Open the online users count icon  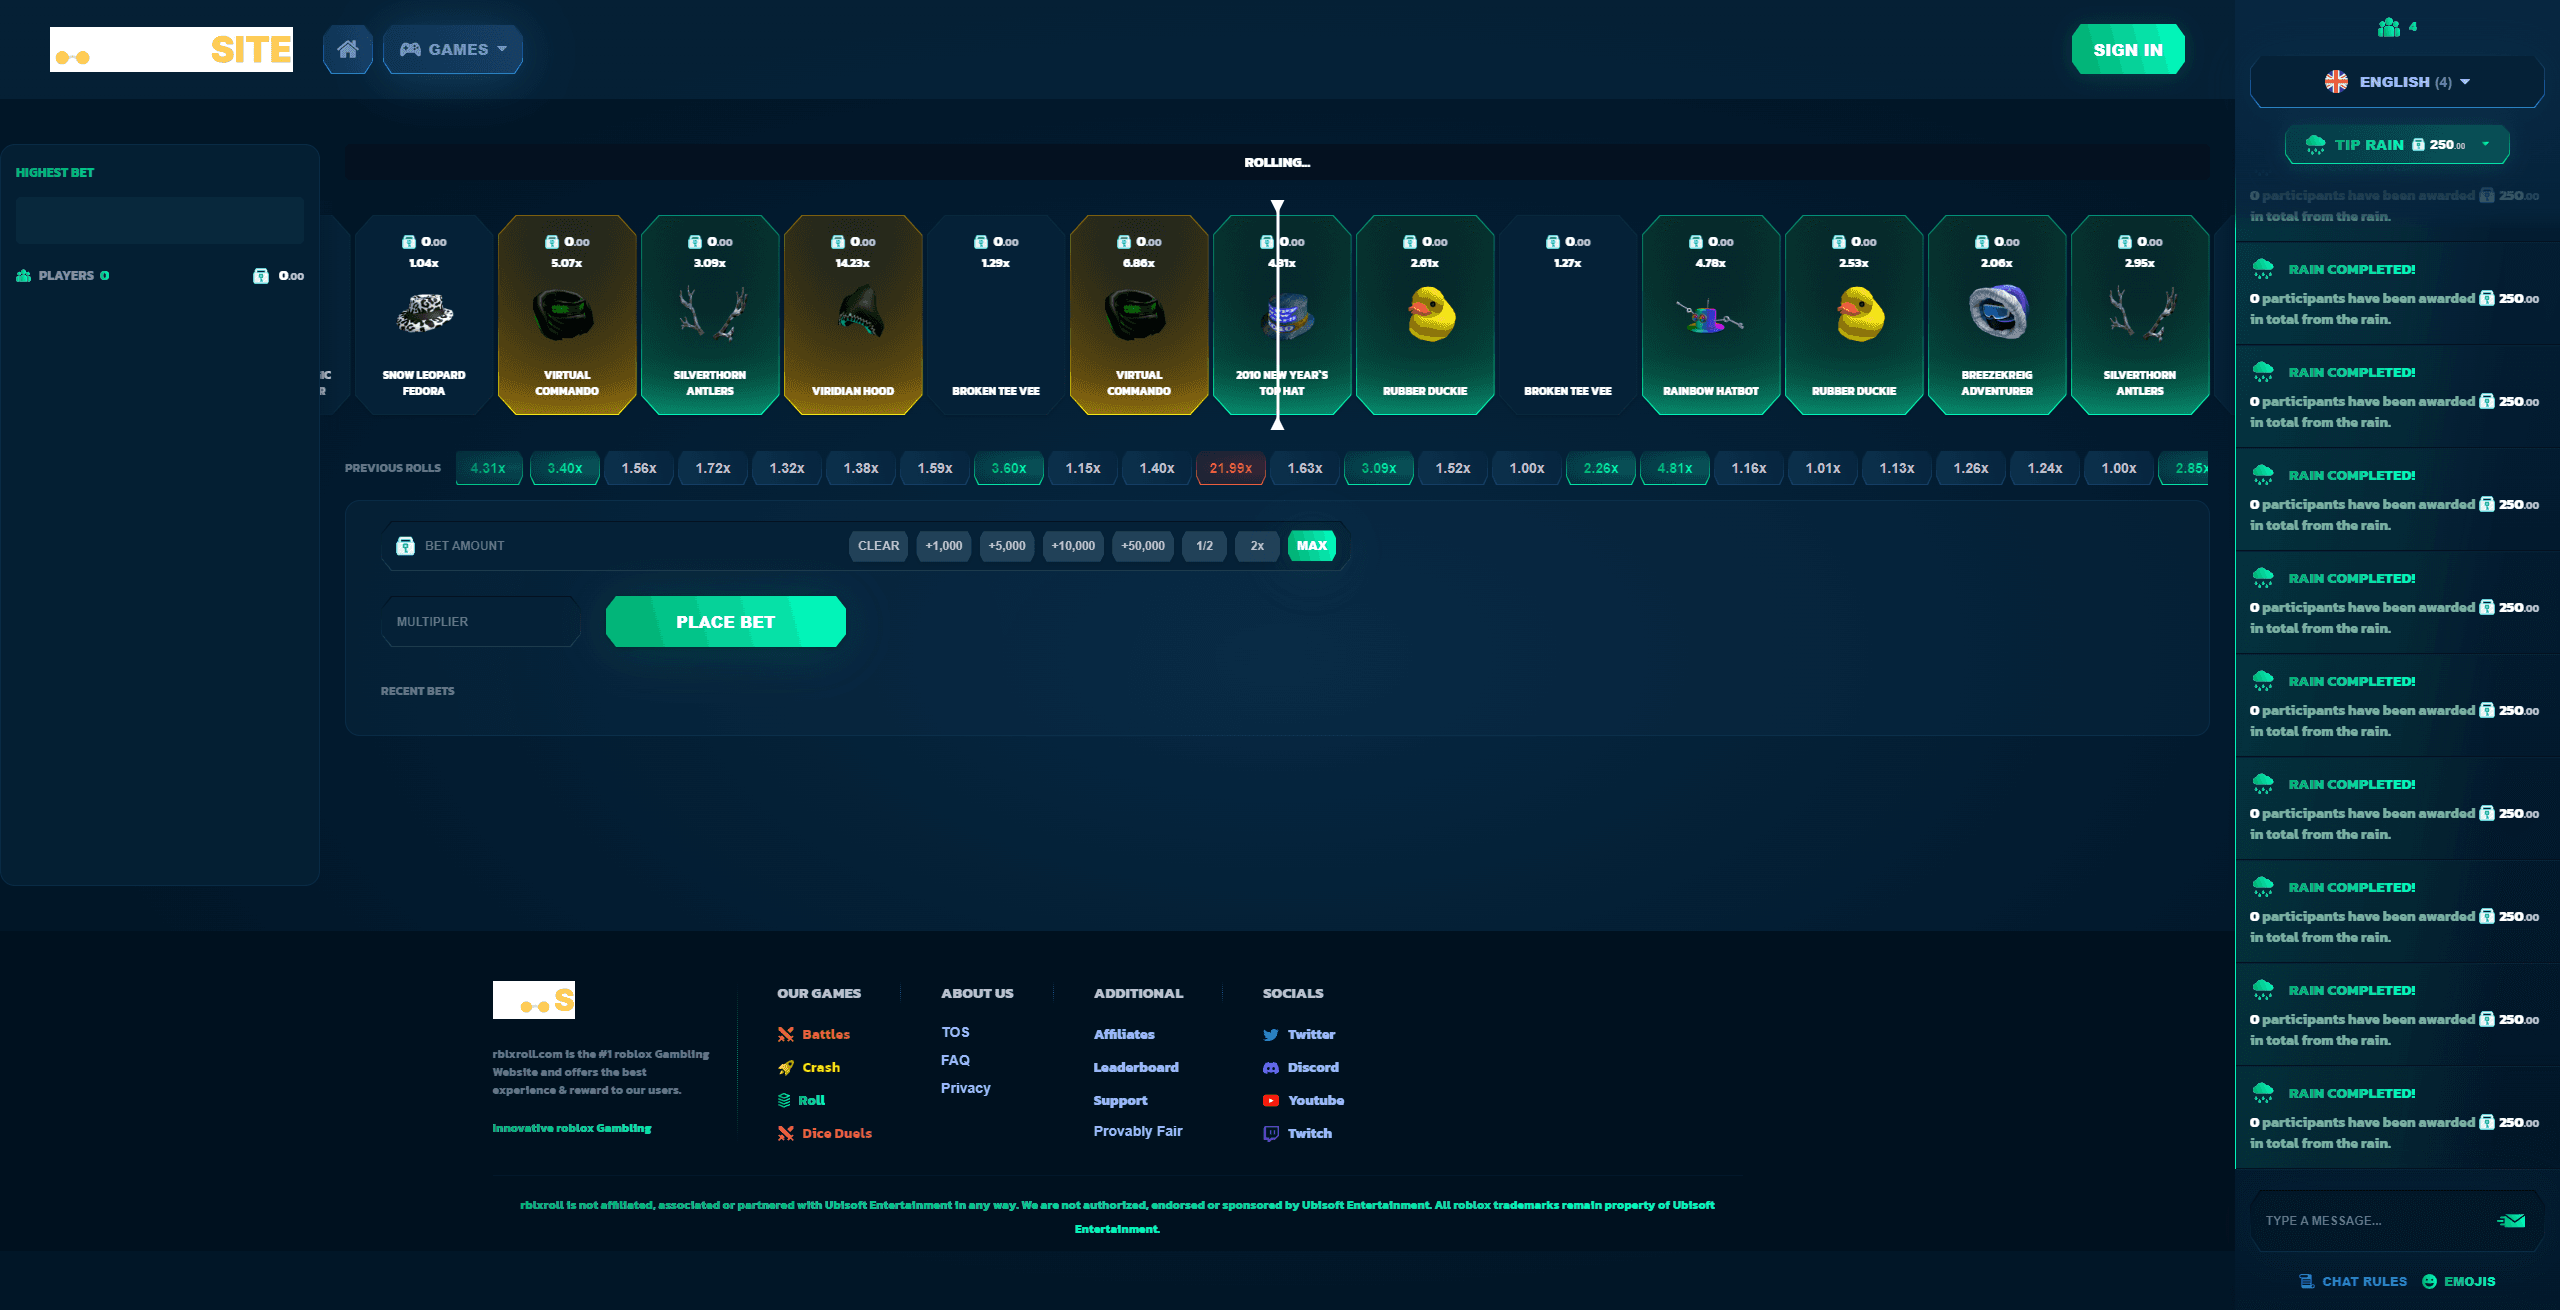(x=2389, y=27)
